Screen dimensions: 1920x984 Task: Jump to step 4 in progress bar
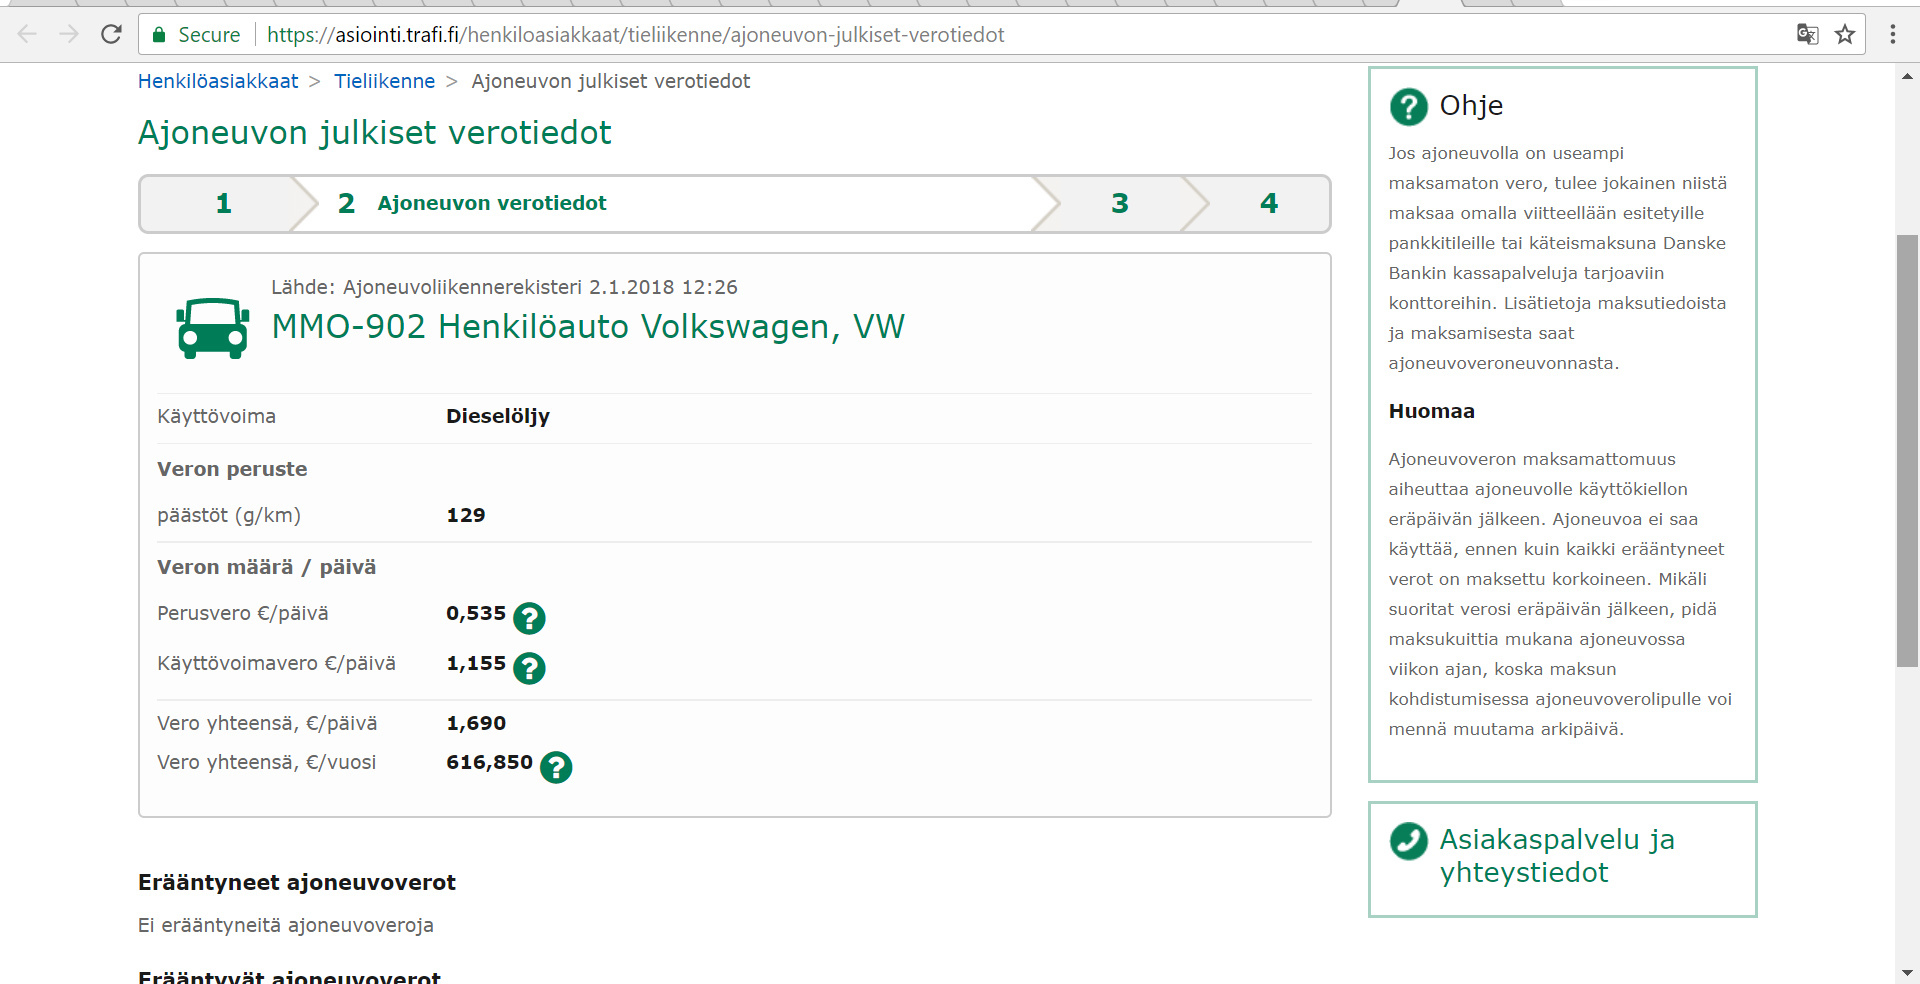coord(1268,204)
